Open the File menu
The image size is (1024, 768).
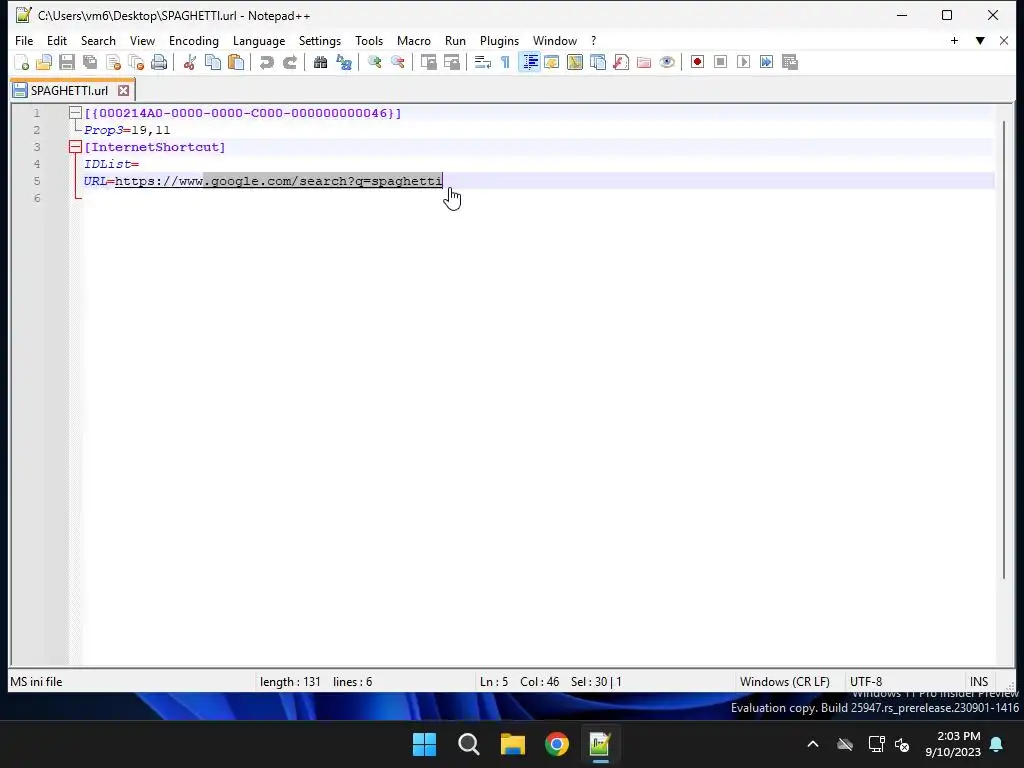24,40
